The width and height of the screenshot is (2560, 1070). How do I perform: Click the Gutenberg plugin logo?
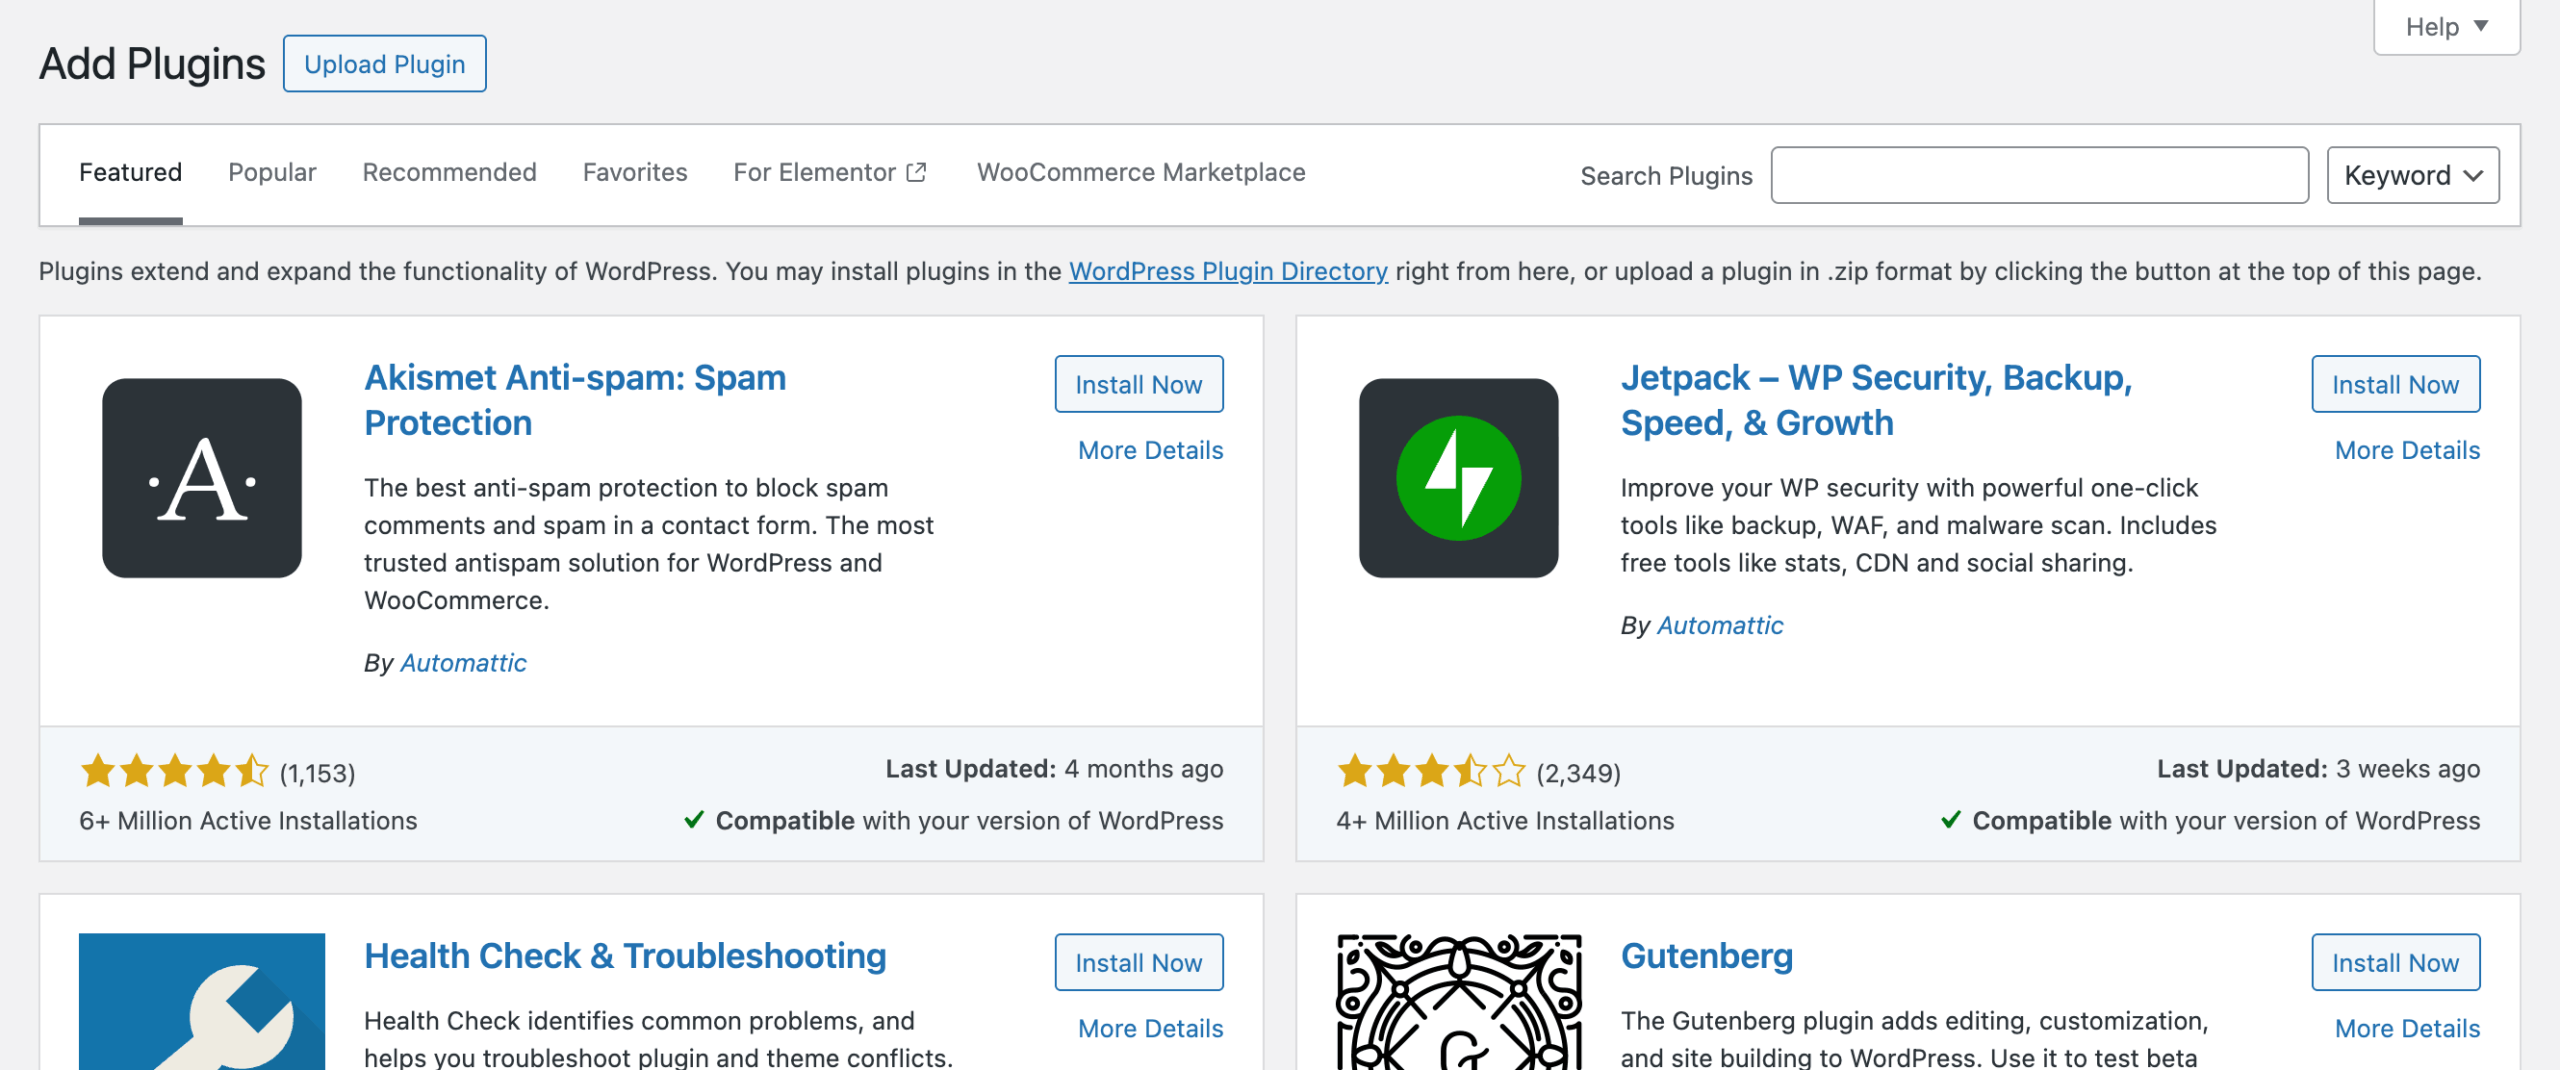[1458, 1002]
